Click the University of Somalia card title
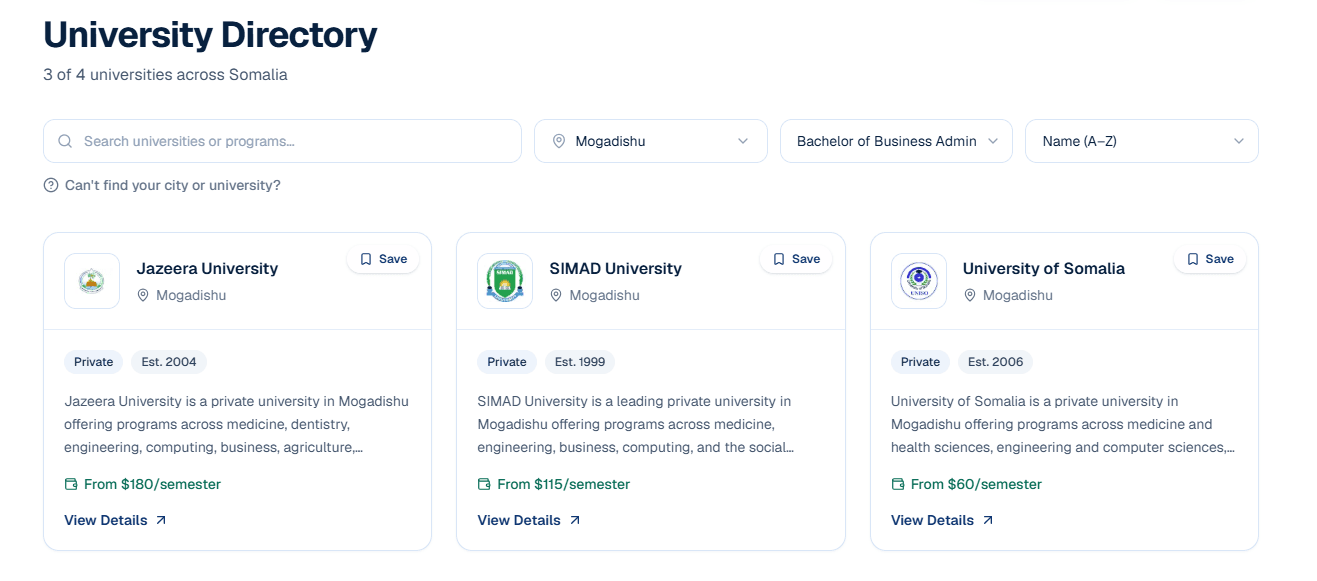The image size is (1317, 581). 1044,268
